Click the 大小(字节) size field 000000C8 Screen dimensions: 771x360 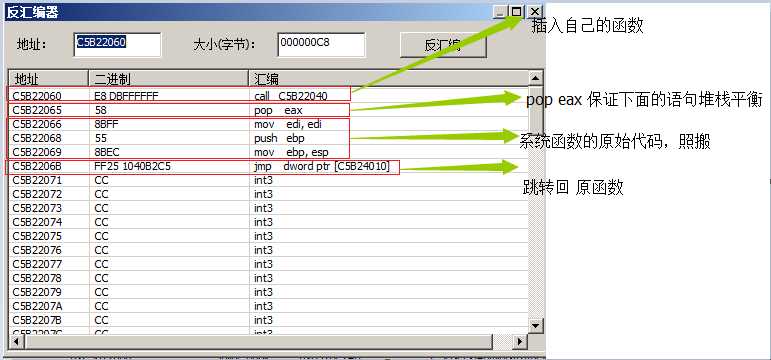click(x=321, y=44)
